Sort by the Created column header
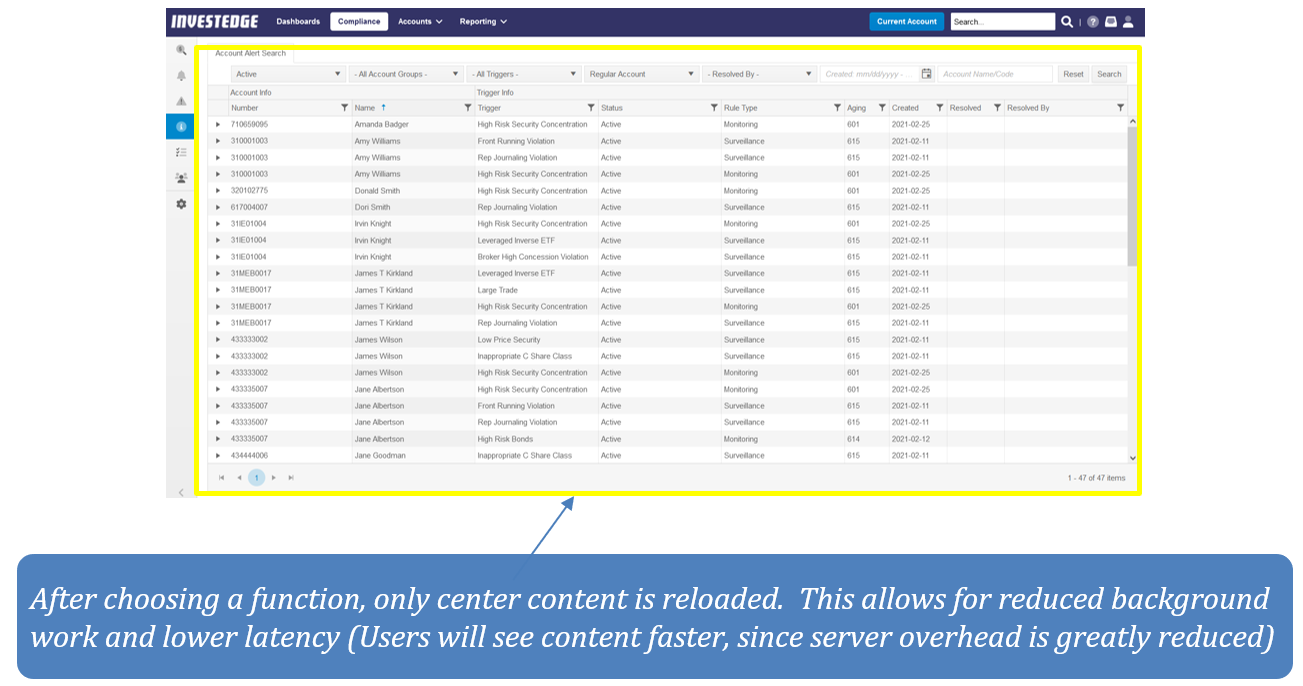This screenshot has width=1303, height=686. point(905,108)
